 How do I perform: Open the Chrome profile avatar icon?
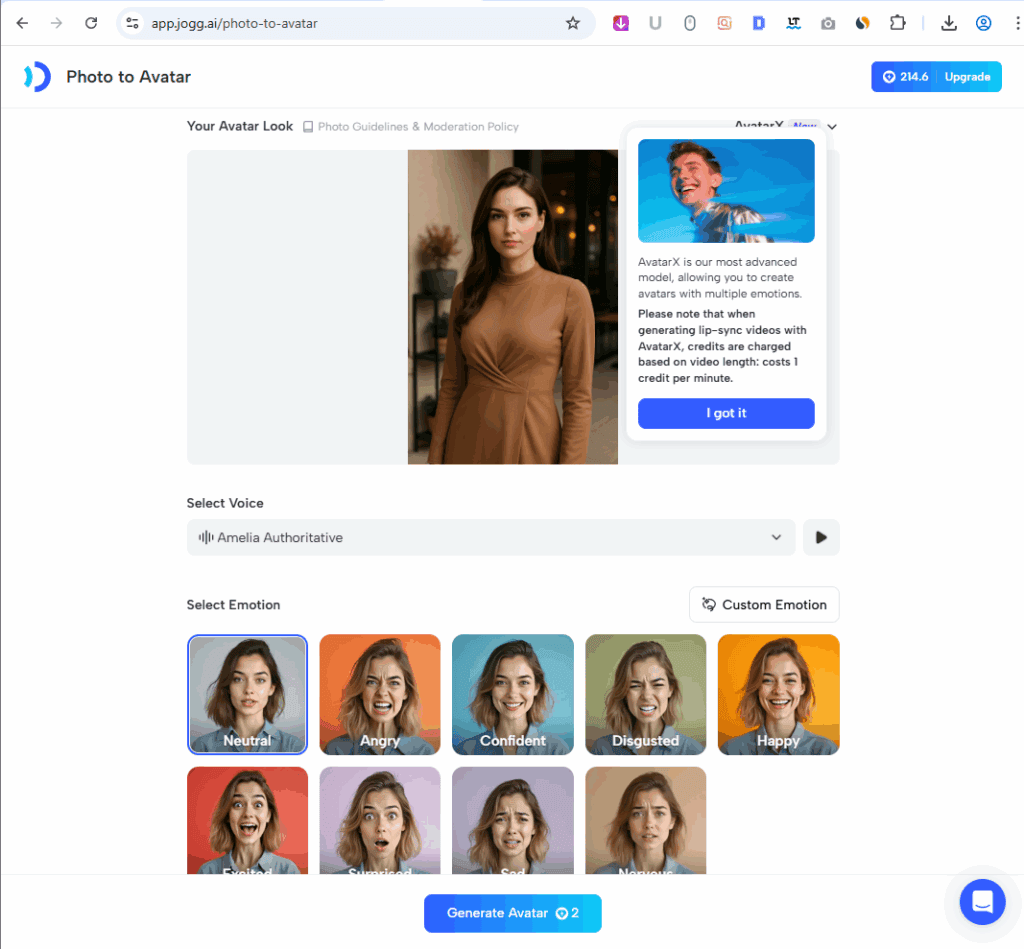(x=983, y=23)
